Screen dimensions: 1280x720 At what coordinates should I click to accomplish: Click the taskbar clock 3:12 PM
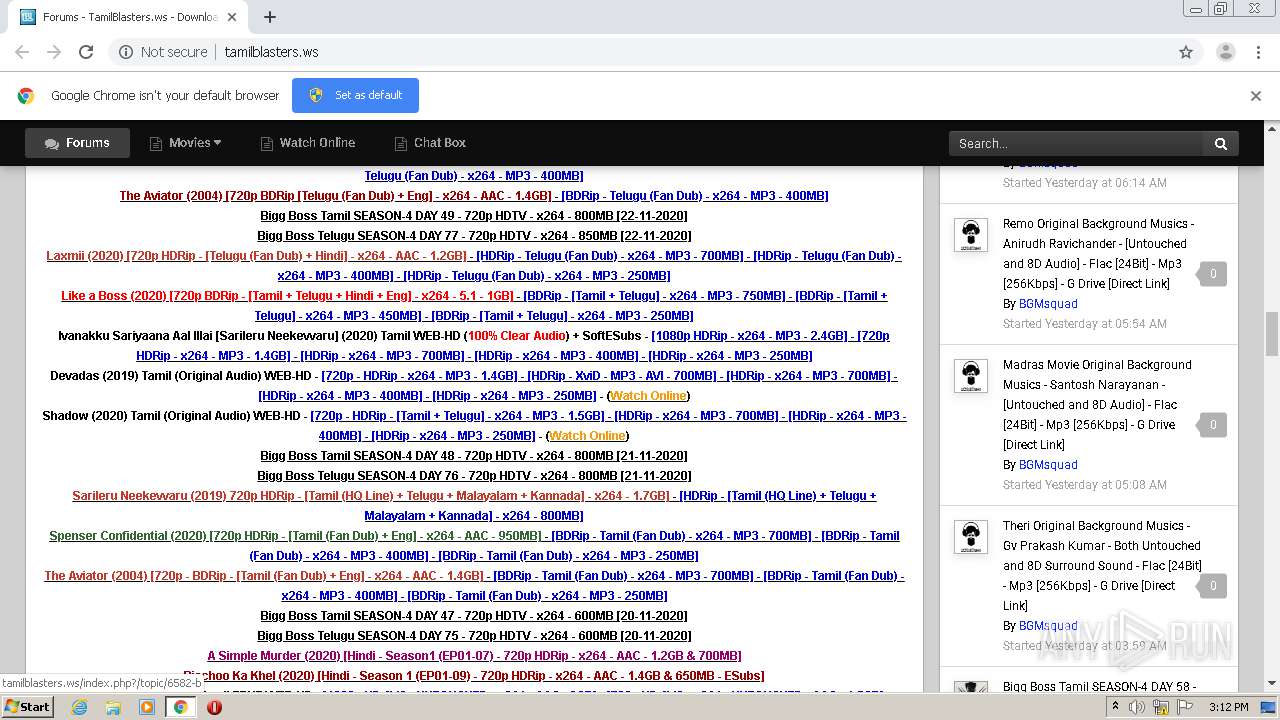point(1228,707)
